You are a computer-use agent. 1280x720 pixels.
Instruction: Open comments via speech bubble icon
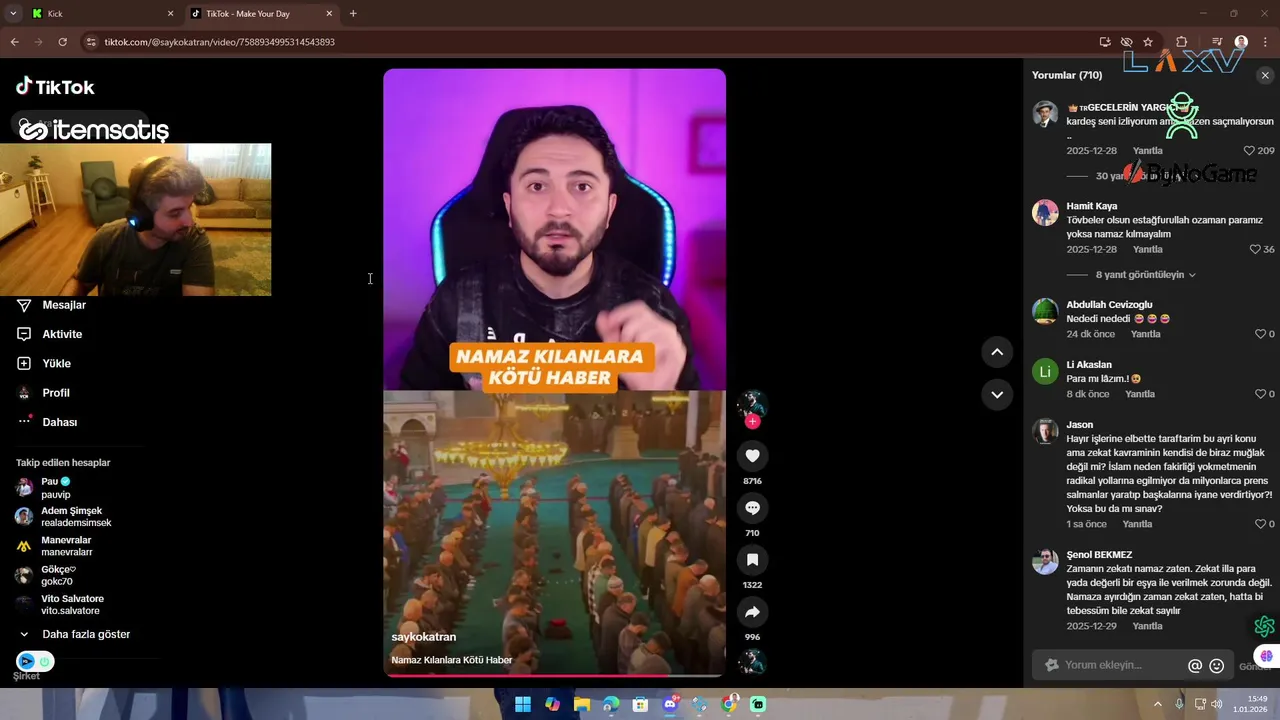[753, 508]
